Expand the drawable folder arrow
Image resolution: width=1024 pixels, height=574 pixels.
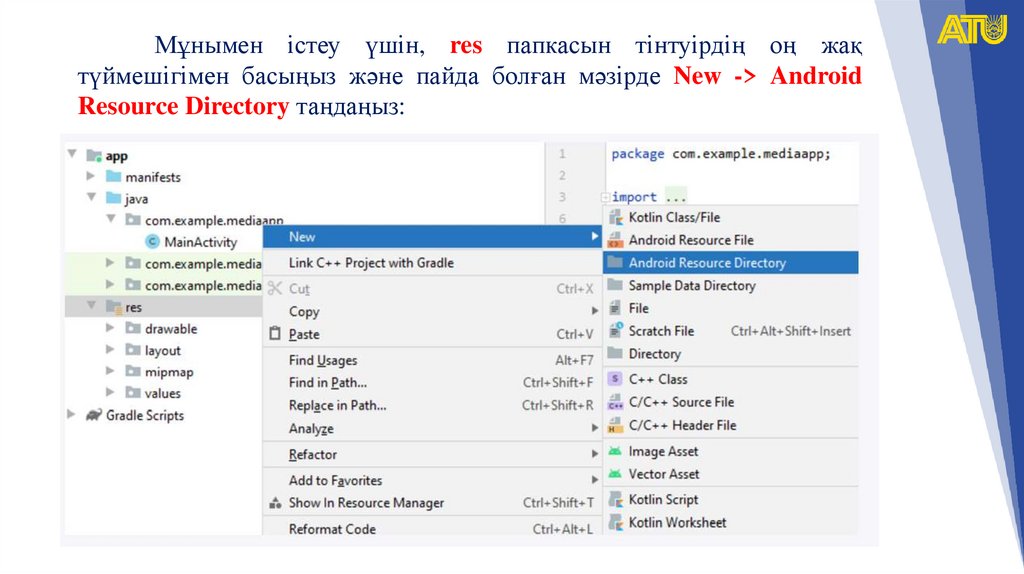[x=110, y=329]
